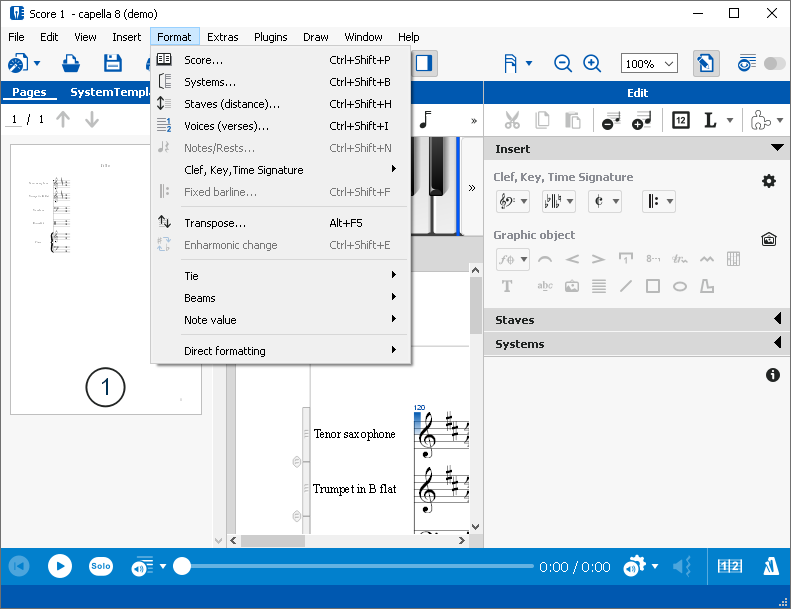Click the info icon in right panel
This screenshot has width=791, height=609.
(x=772, y=375)
